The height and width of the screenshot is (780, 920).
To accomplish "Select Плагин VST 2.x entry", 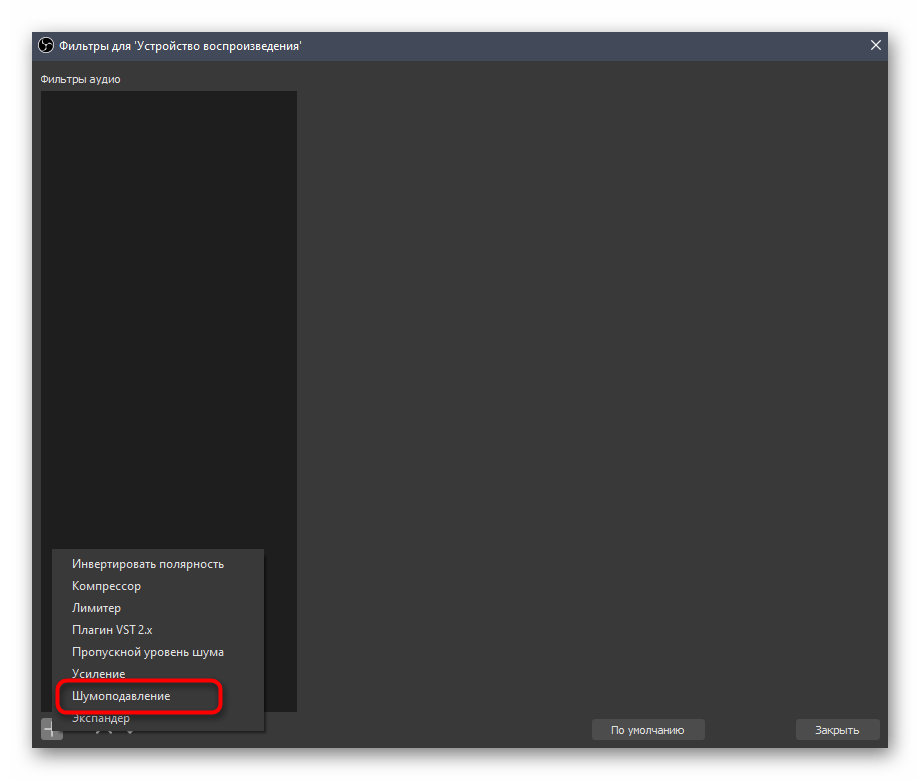I will [x=112, y=630].
